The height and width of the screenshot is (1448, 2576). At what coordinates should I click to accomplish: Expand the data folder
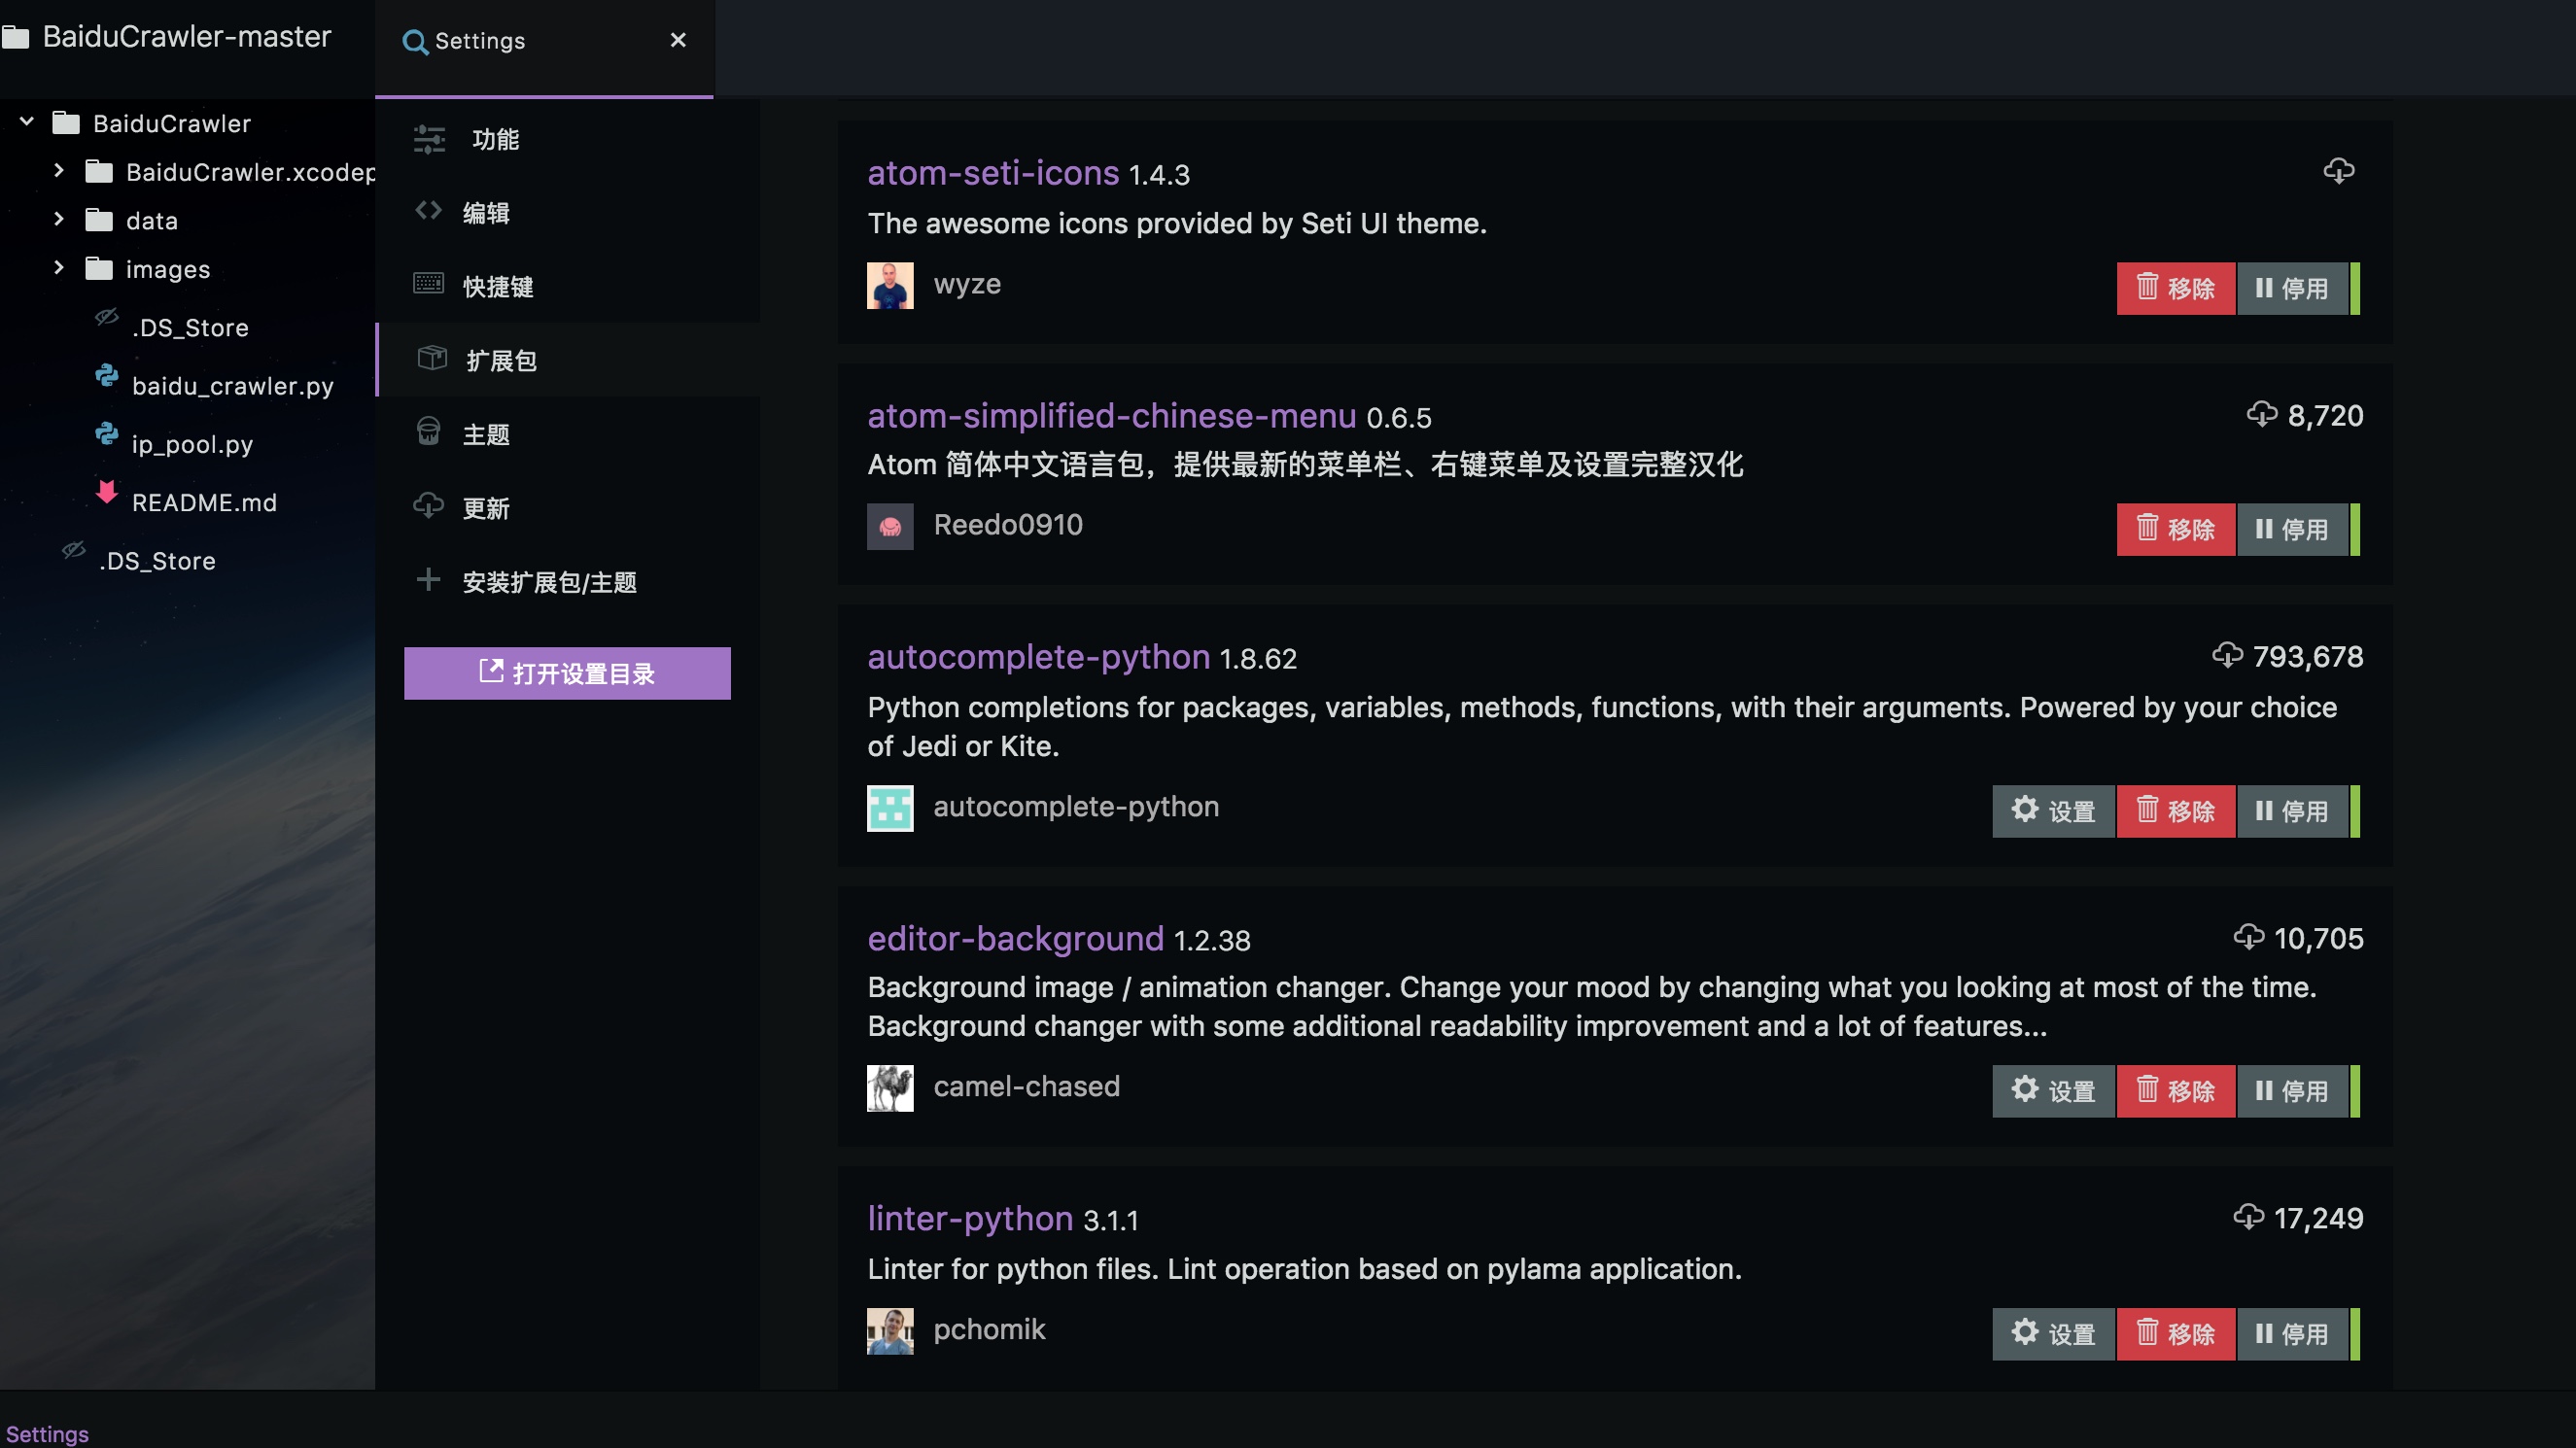pos(58,219)
